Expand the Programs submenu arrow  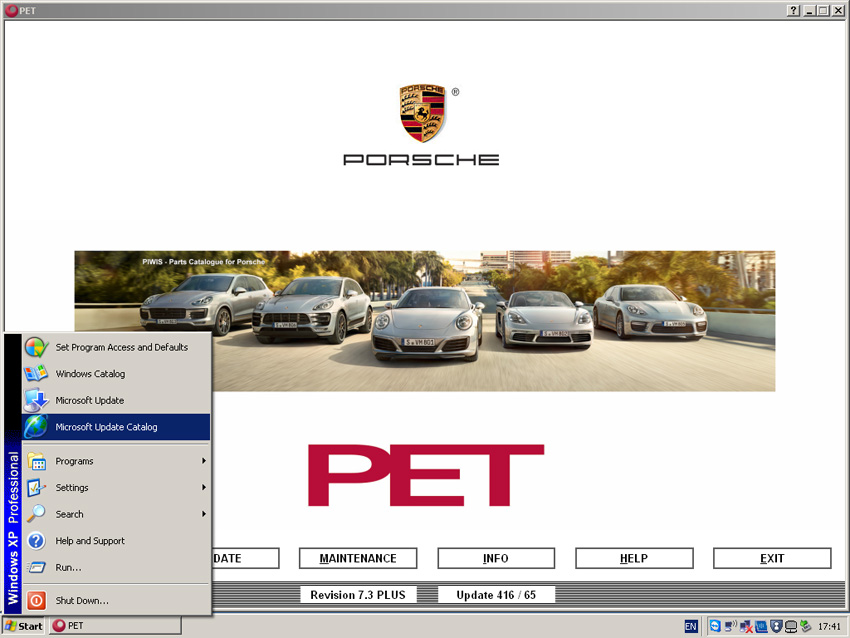click(204, 461)
